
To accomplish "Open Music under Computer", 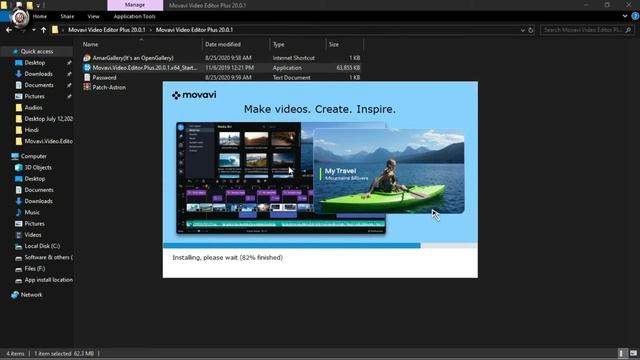I will (32, 212).
